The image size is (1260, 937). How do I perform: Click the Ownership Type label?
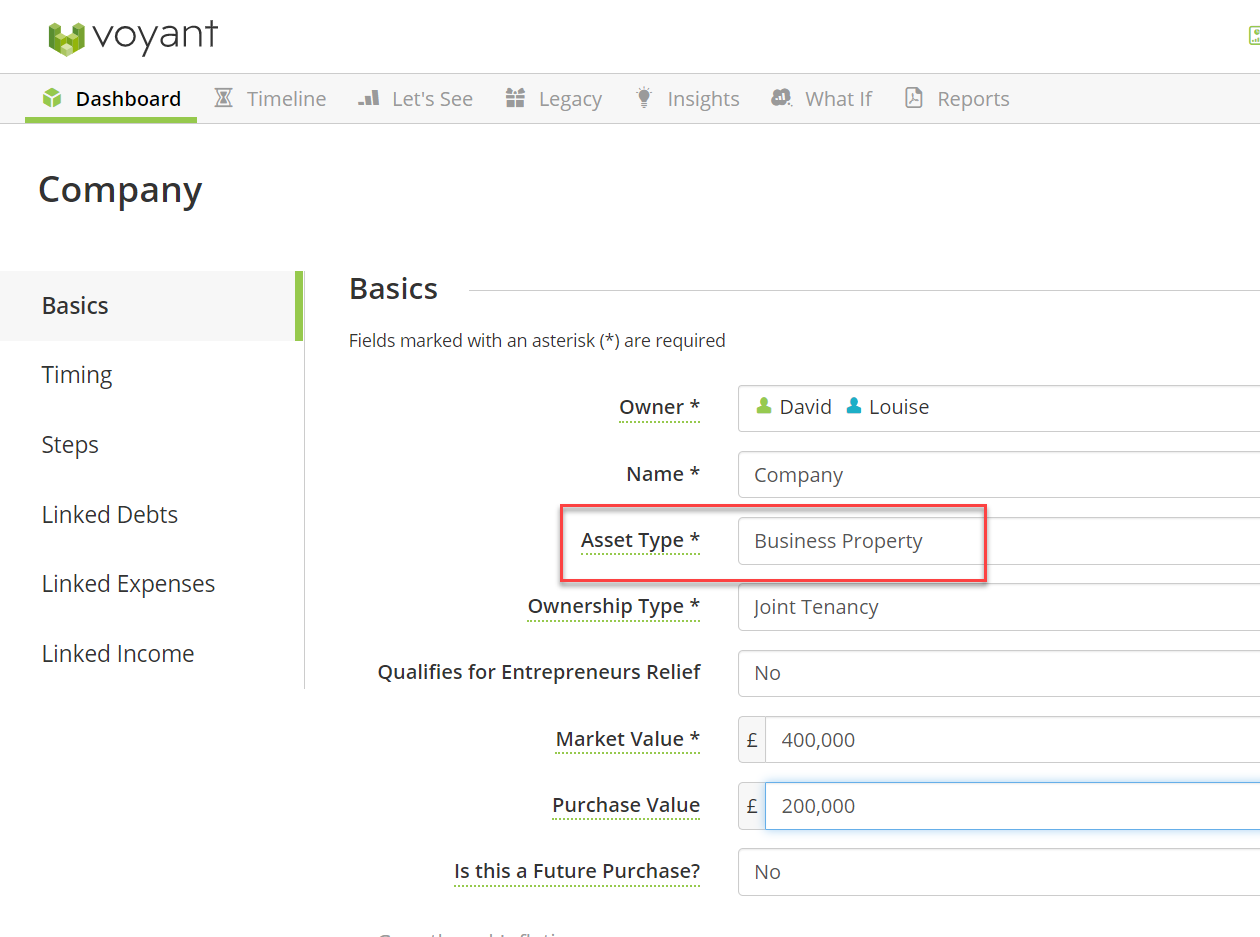[614, 607]
